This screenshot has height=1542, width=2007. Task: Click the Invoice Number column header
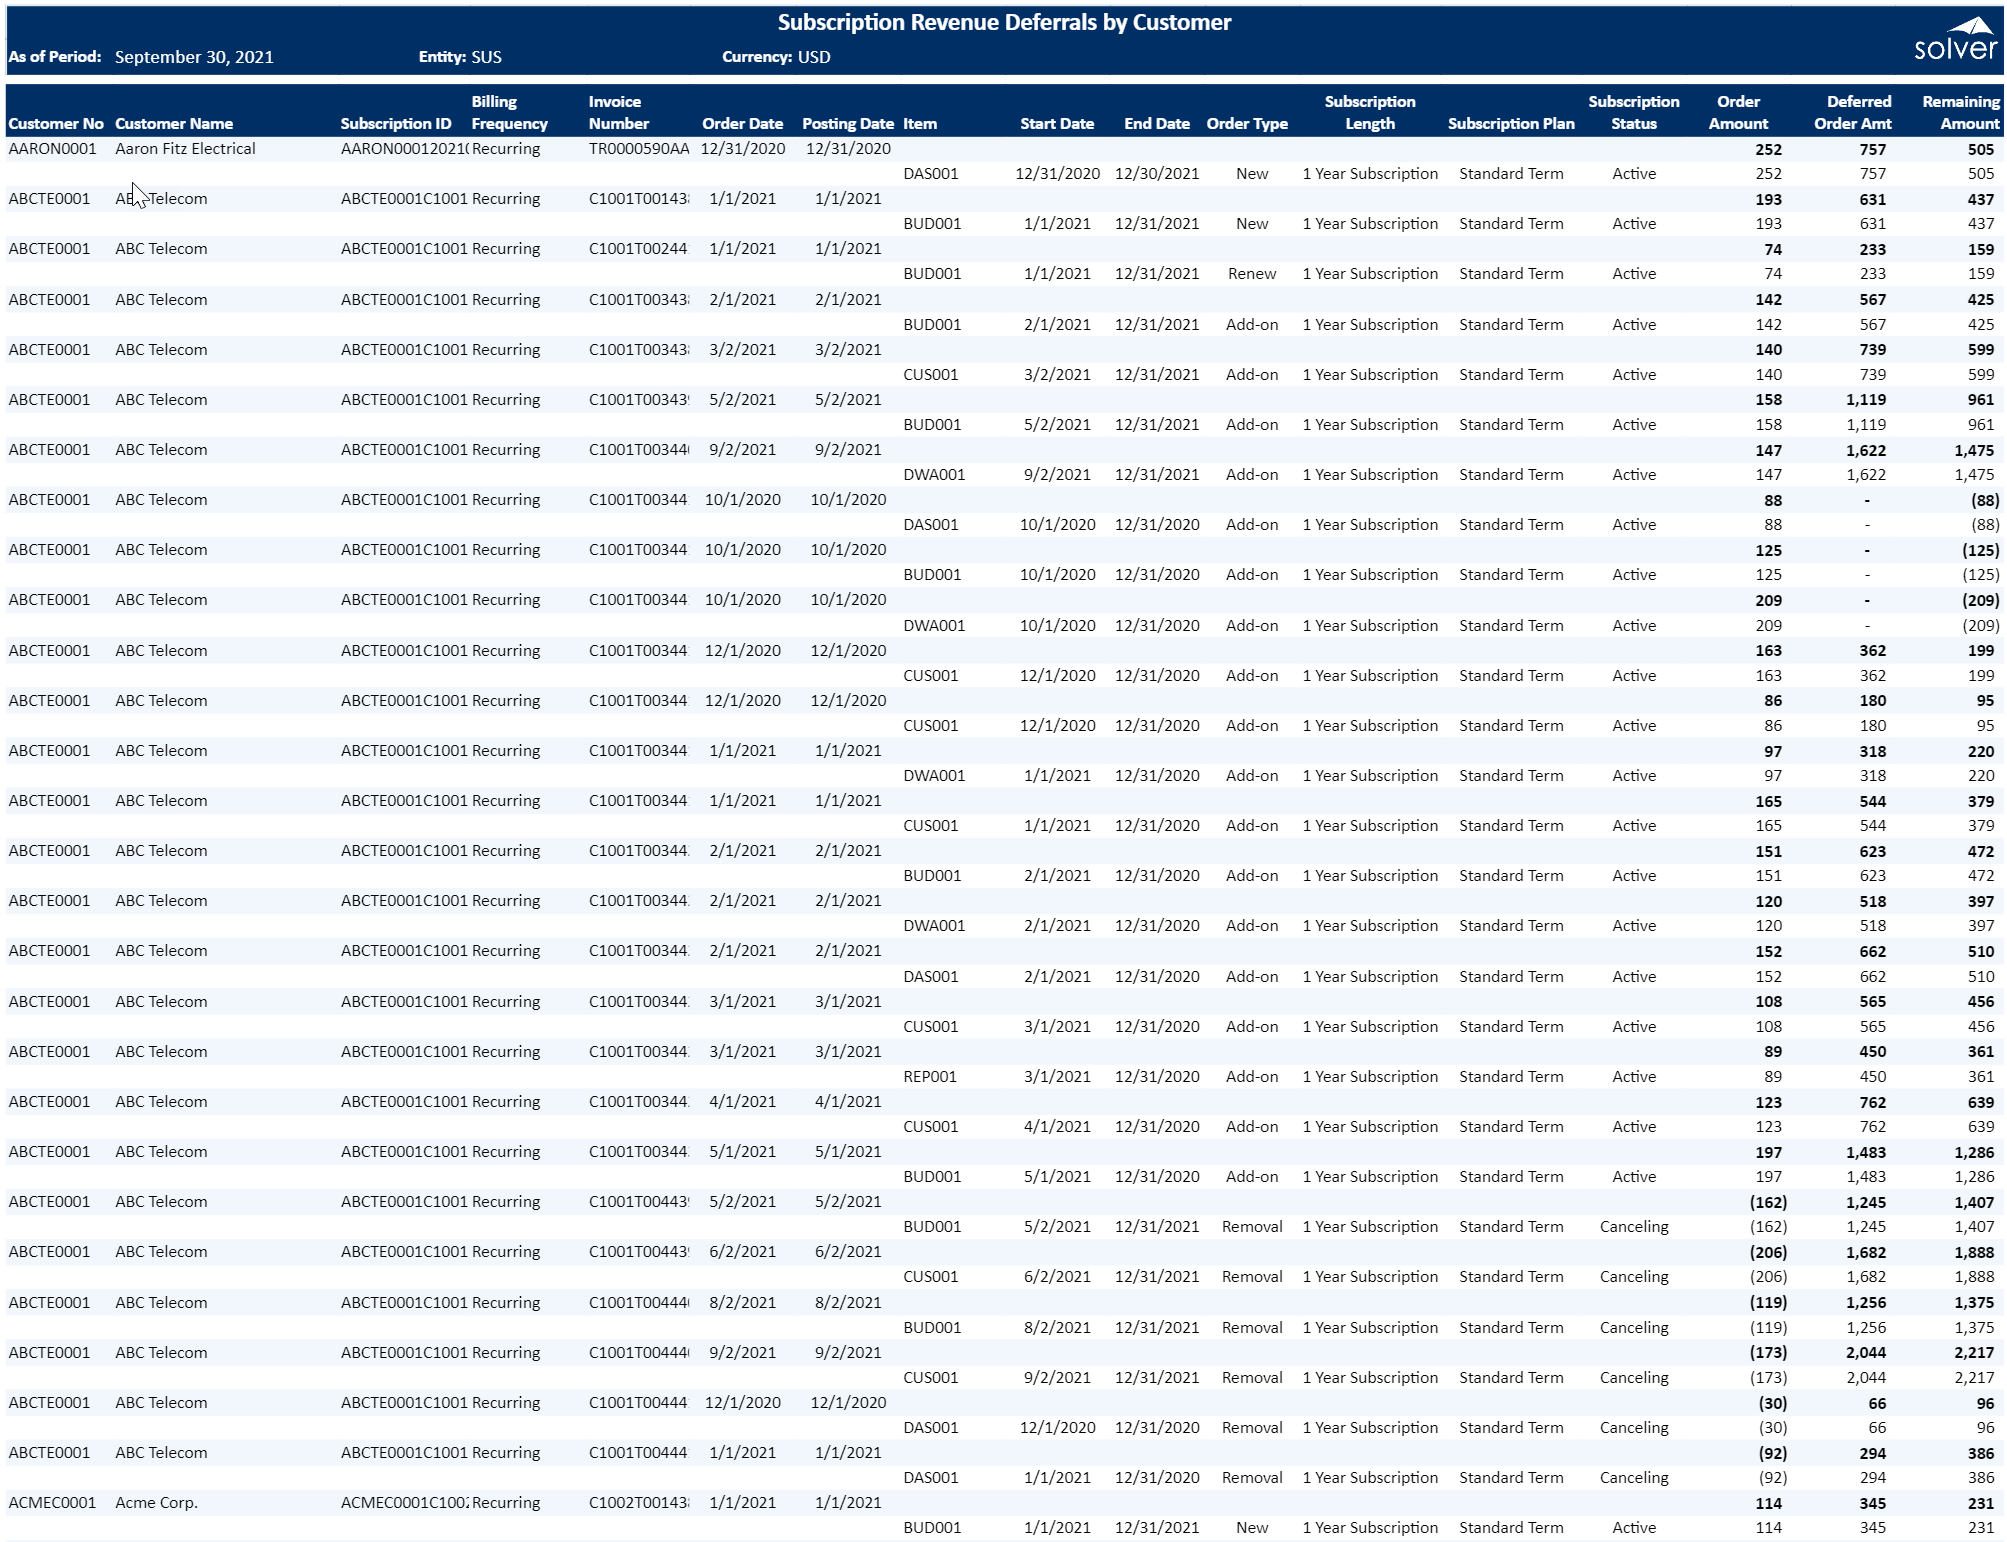[x=618, y=113]
